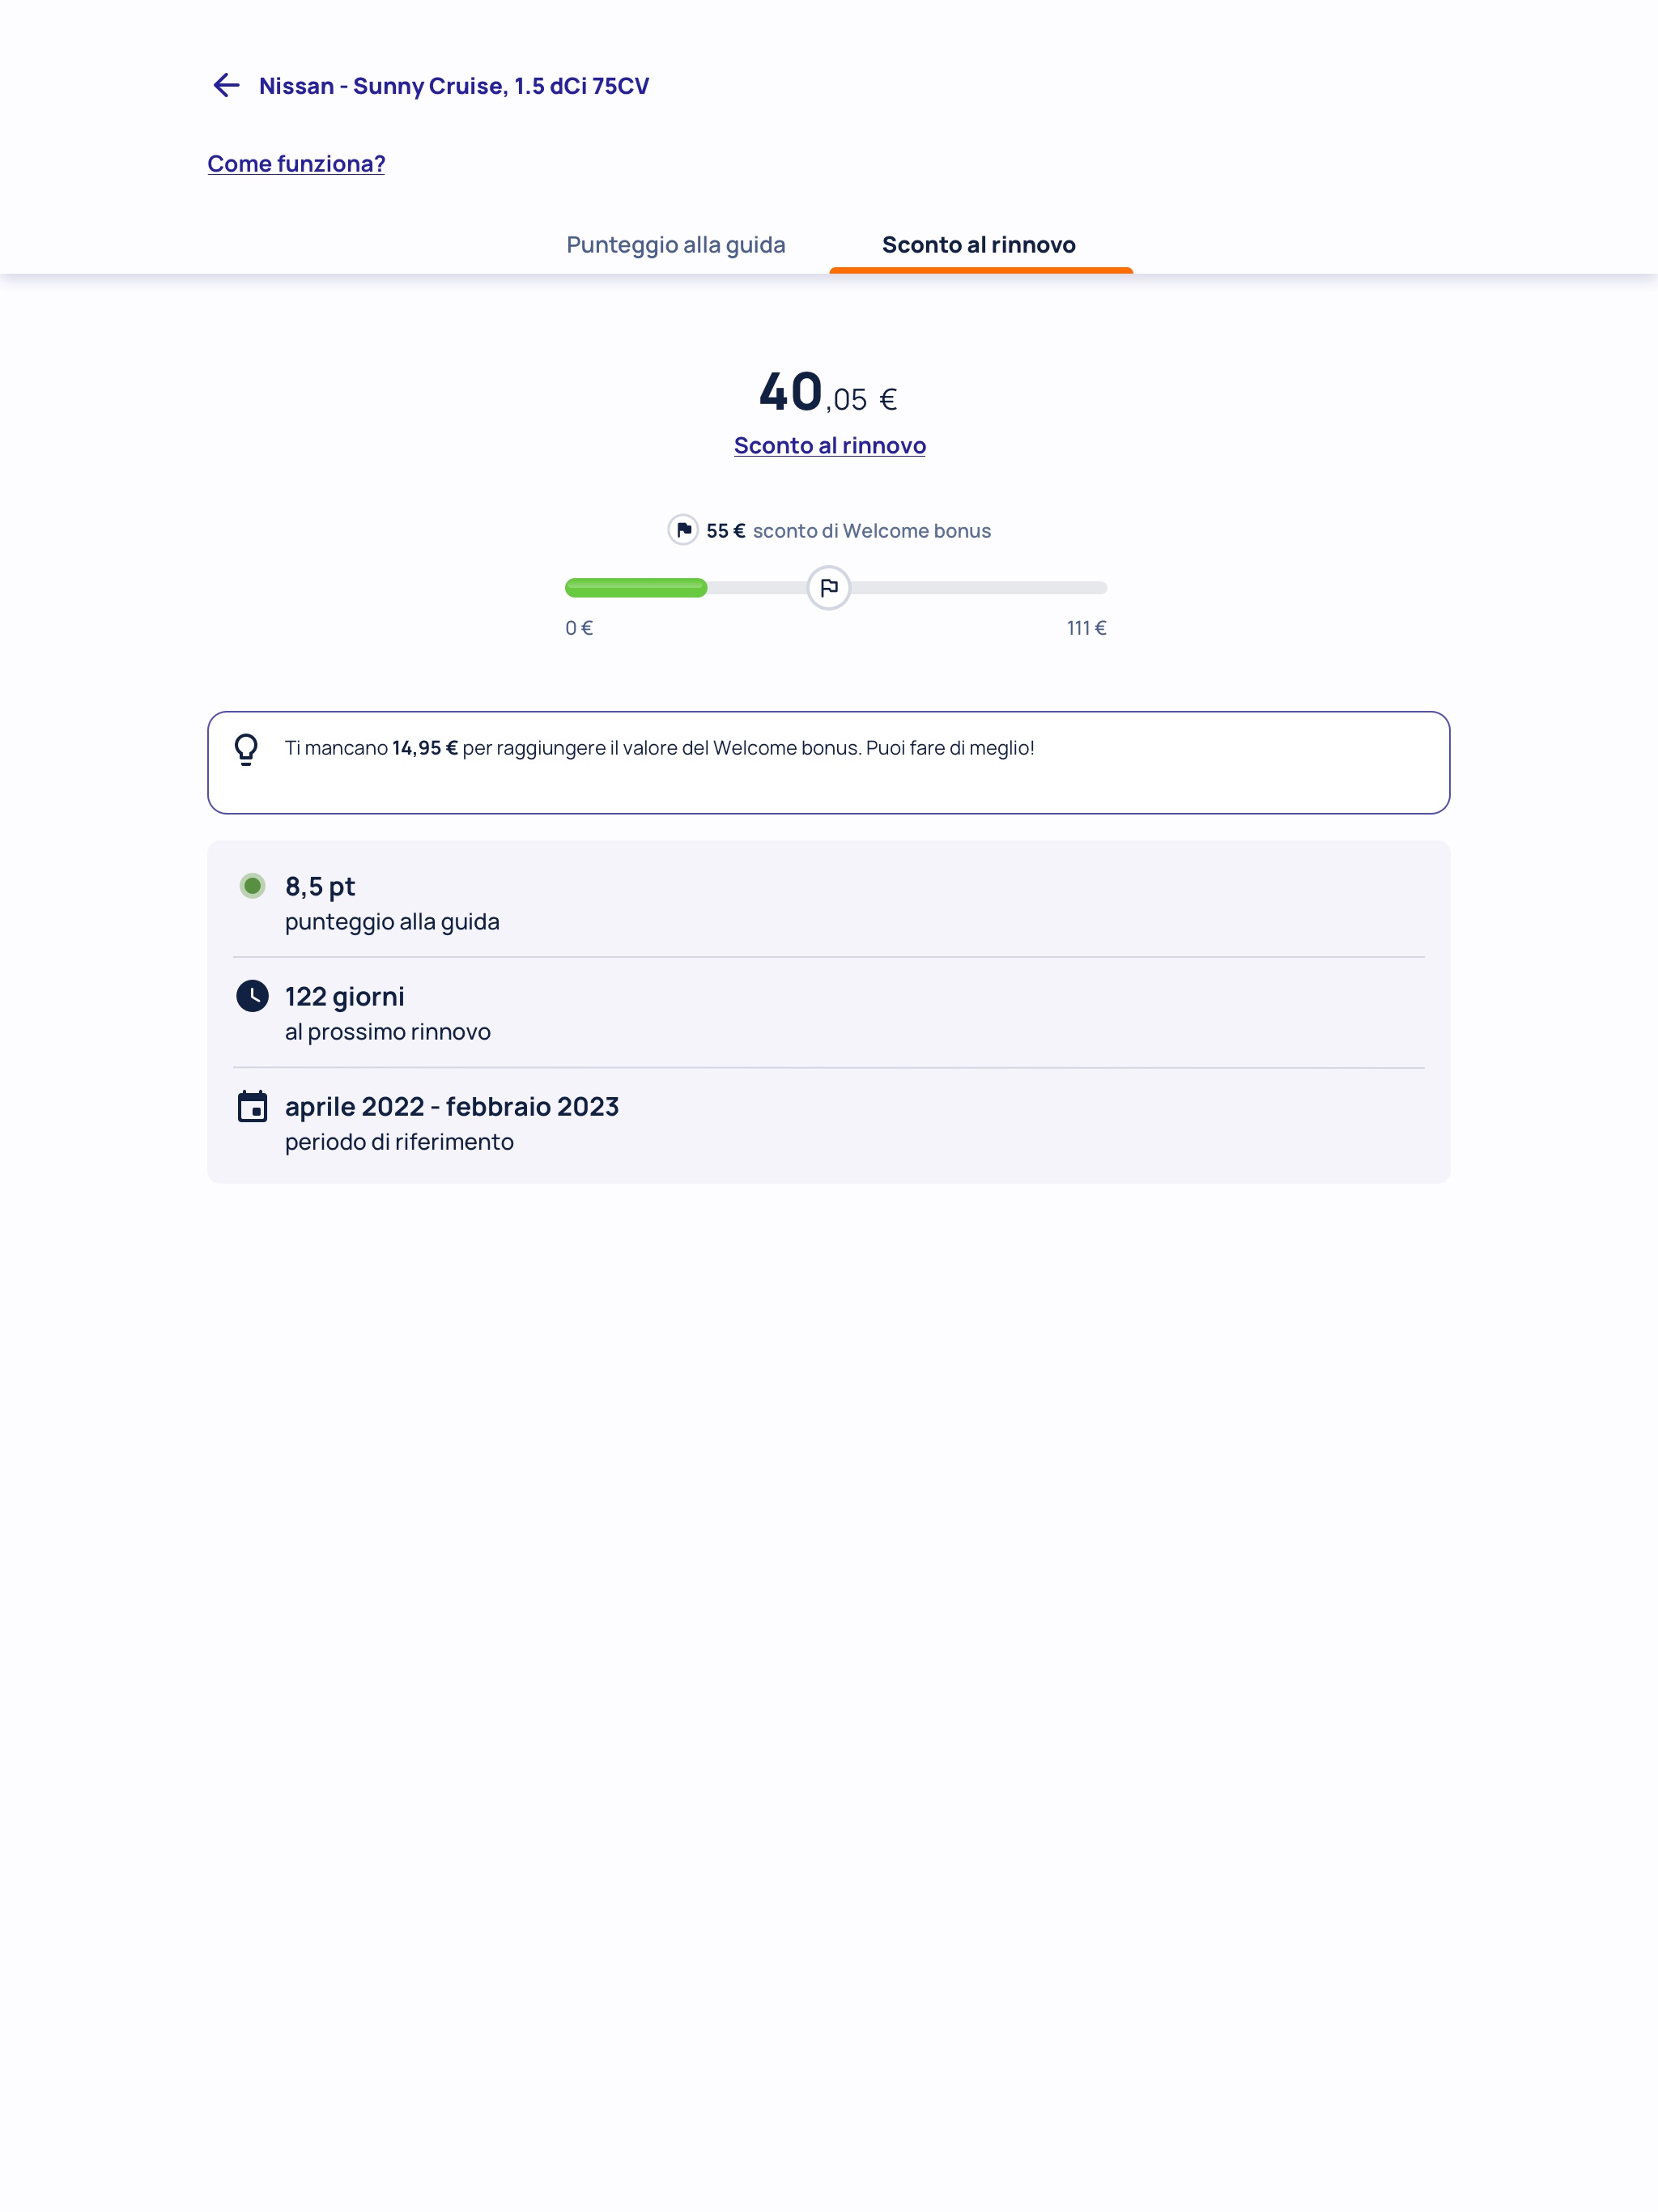Open the Punteggio alla guida tab
The height and width of the screenshot is (2212, 1658).
coord(676,245)
